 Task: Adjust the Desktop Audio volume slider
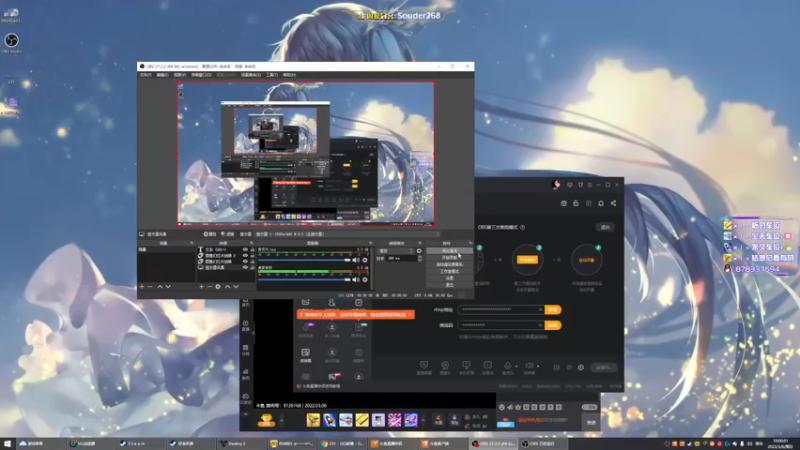coord(304,280)
